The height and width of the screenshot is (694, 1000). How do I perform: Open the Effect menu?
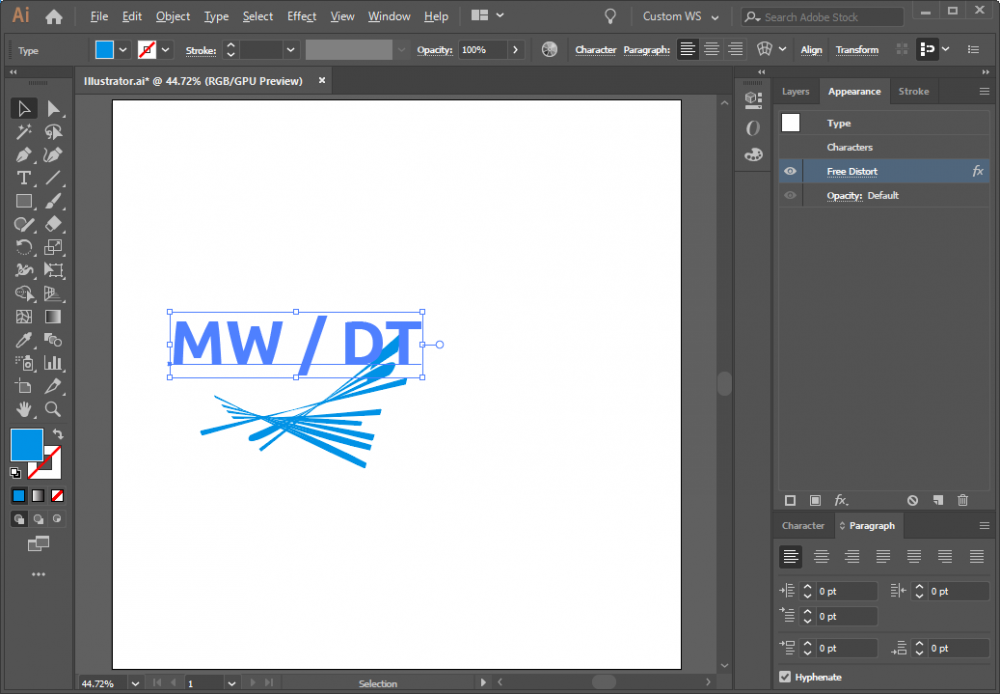pyautogui.click(x=301, y=17)
